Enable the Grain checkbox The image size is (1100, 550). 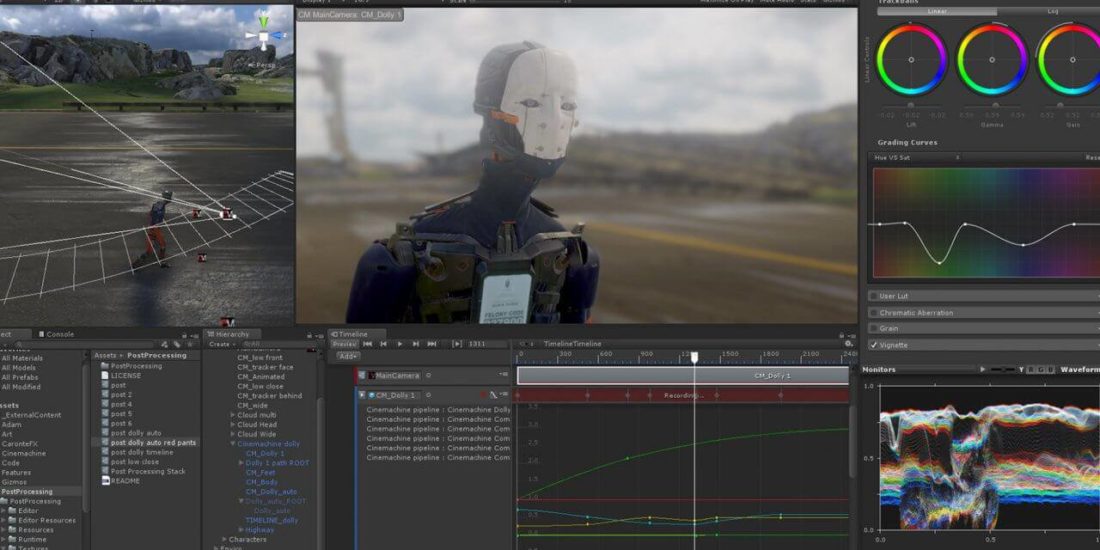coord(873,328)
